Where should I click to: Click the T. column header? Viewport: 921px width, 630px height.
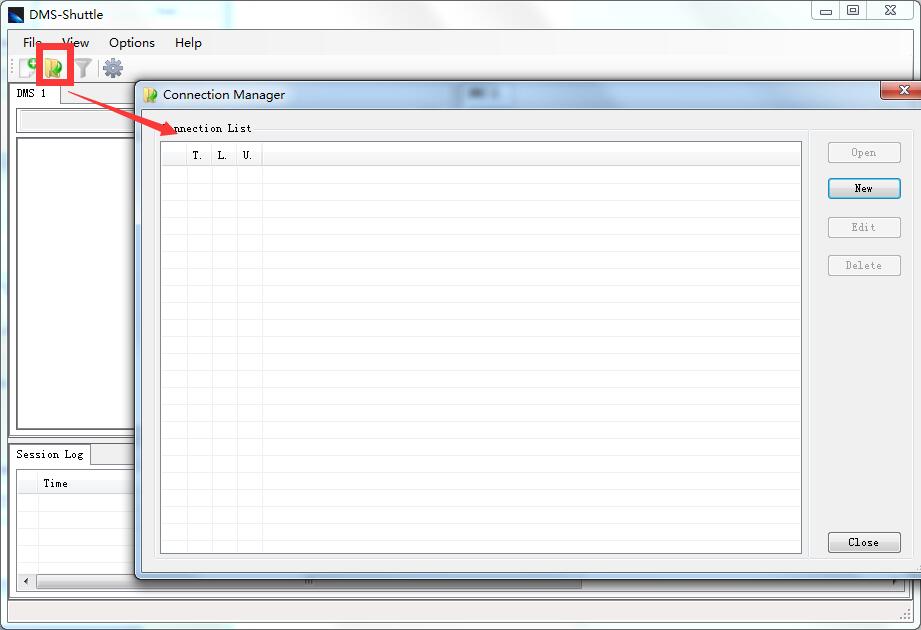click(x=199, y=155)
